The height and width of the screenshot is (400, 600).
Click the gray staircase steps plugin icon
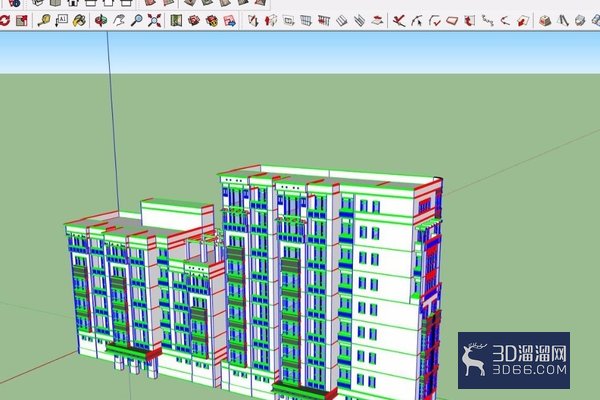tap(342, 20)
